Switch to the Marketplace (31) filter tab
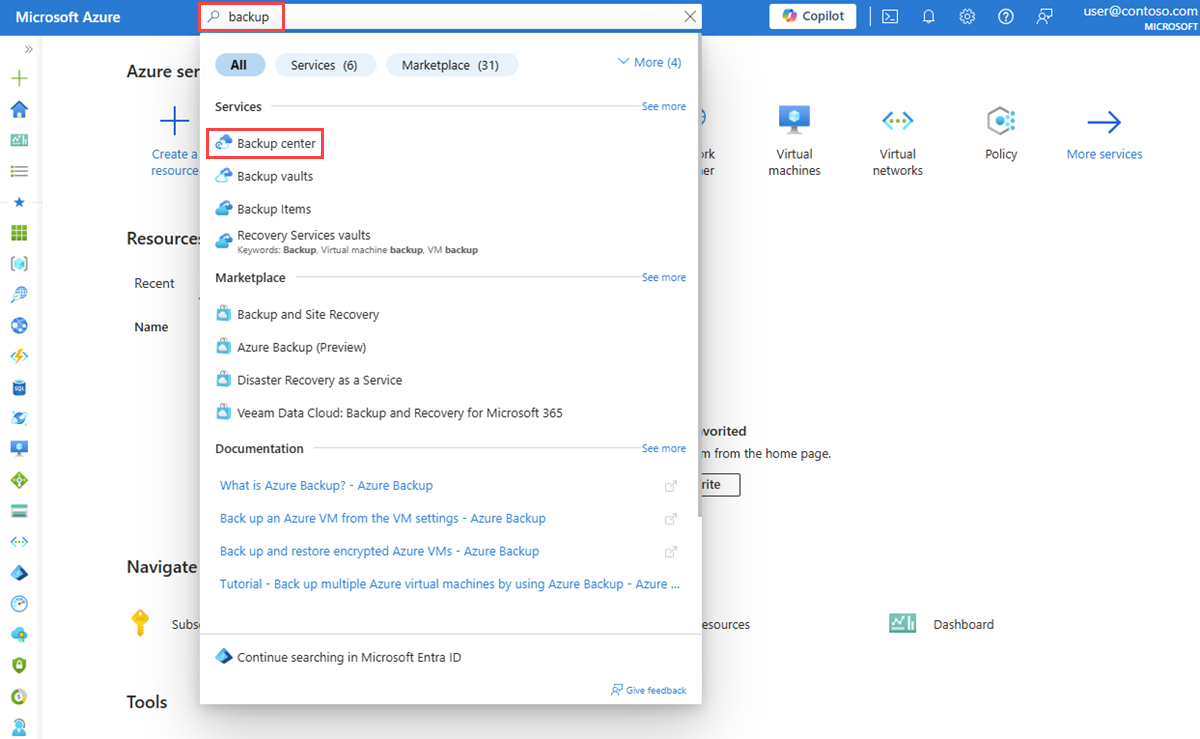Screen dimensions: 1200x739 (451, 64)
